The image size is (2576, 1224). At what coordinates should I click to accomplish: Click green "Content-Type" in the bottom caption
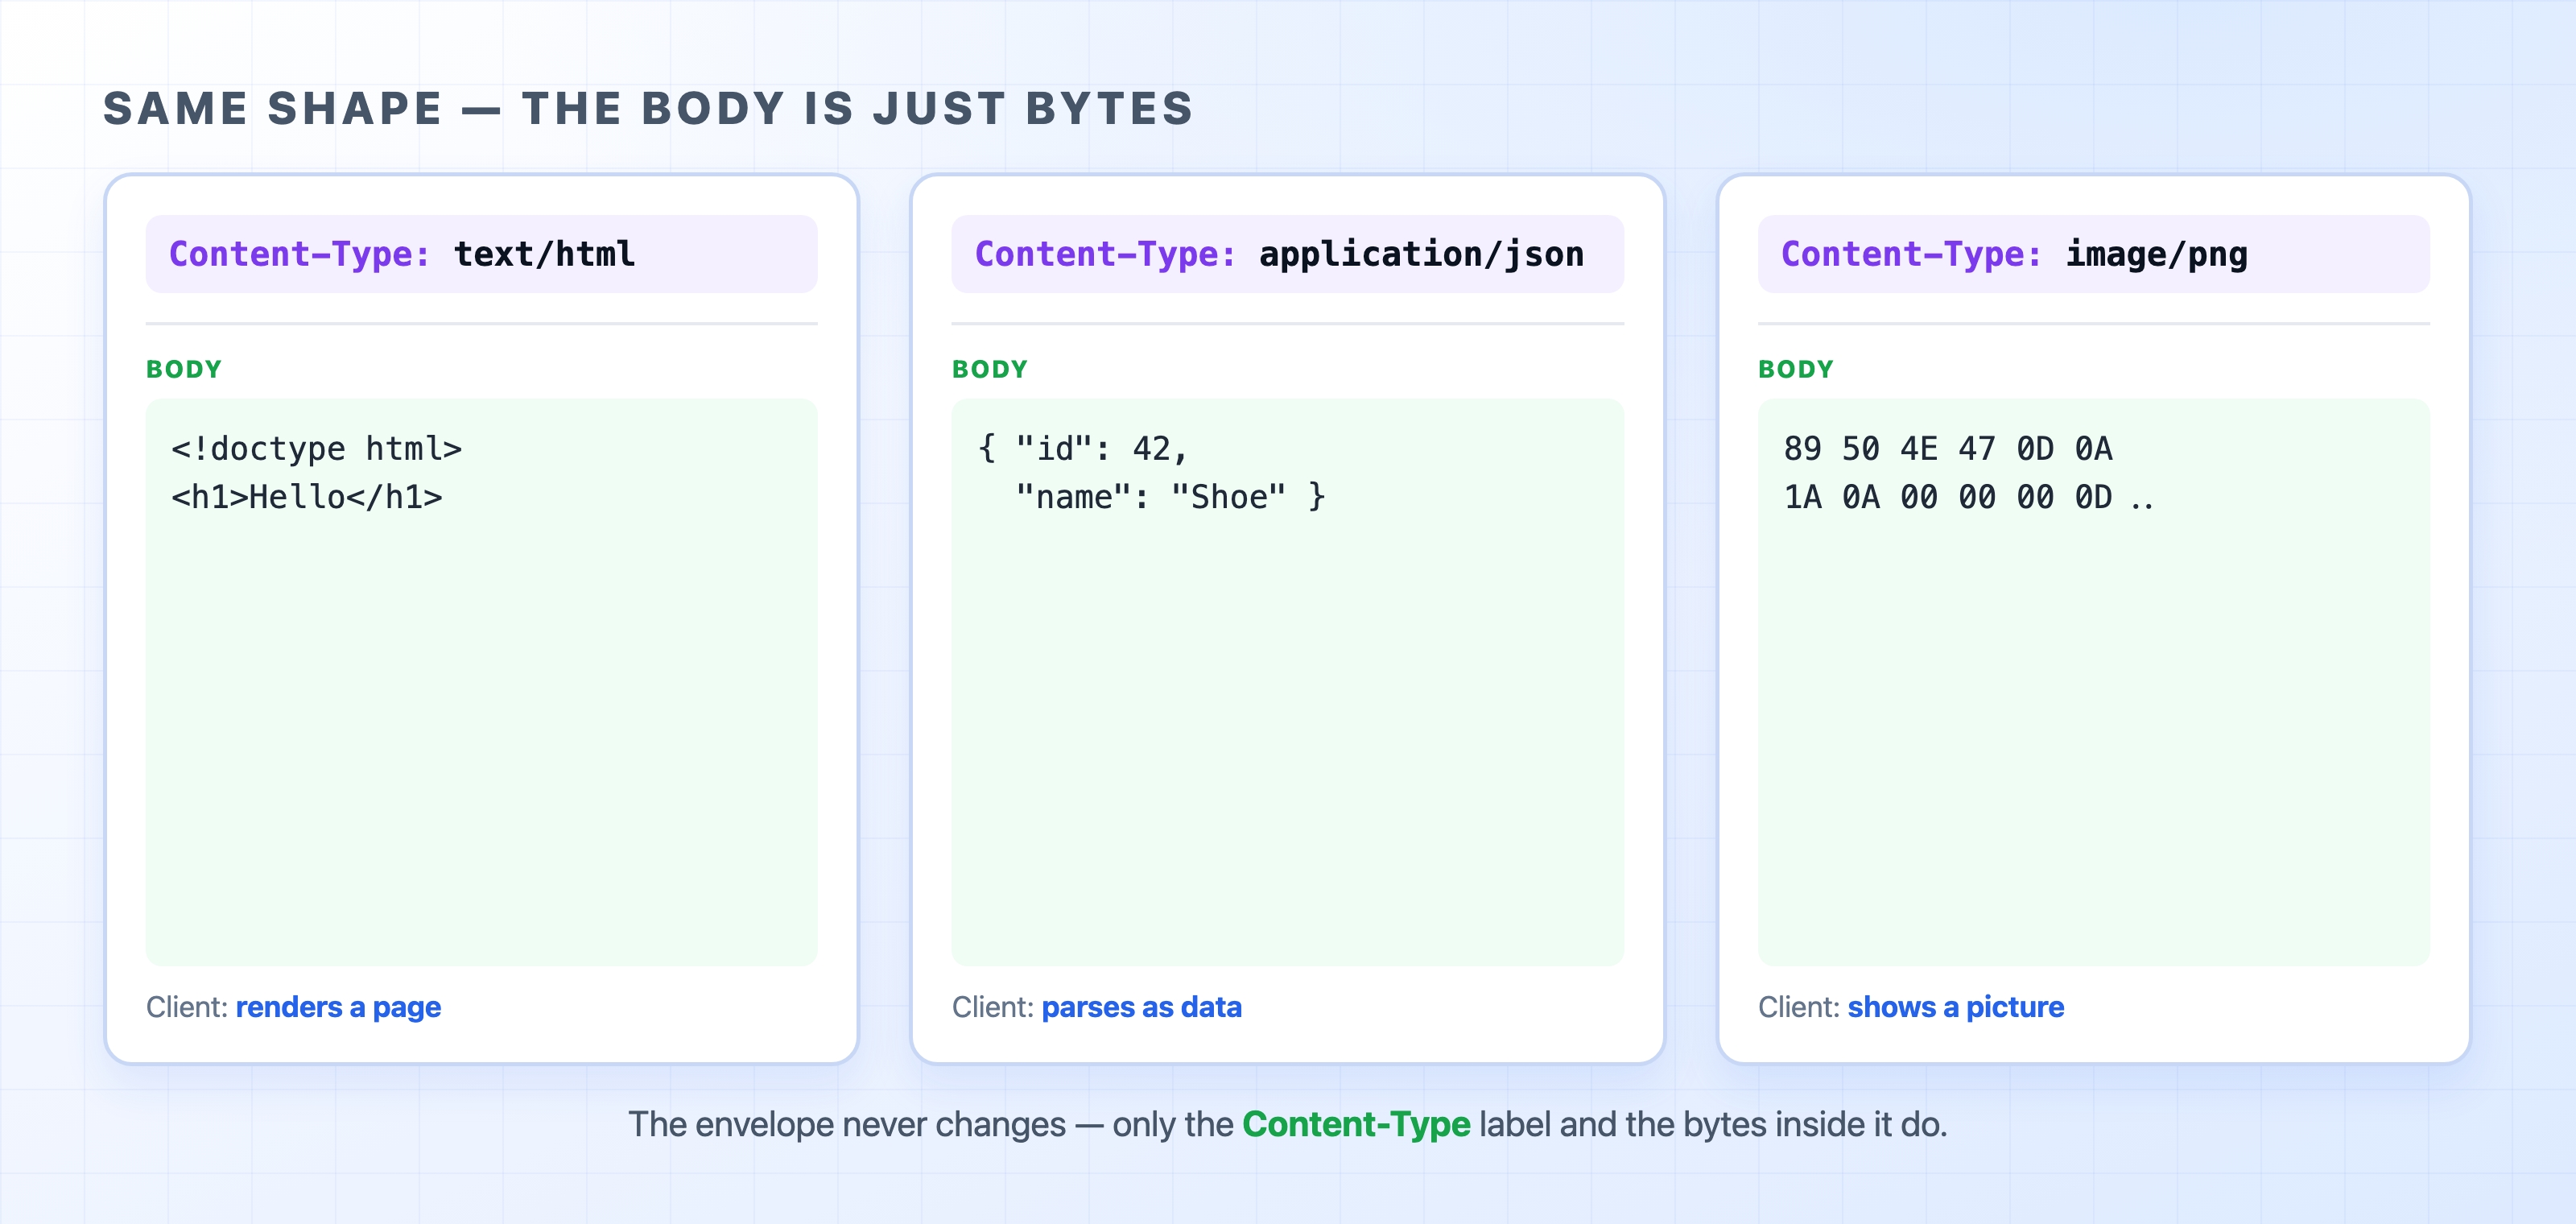1356,1125
